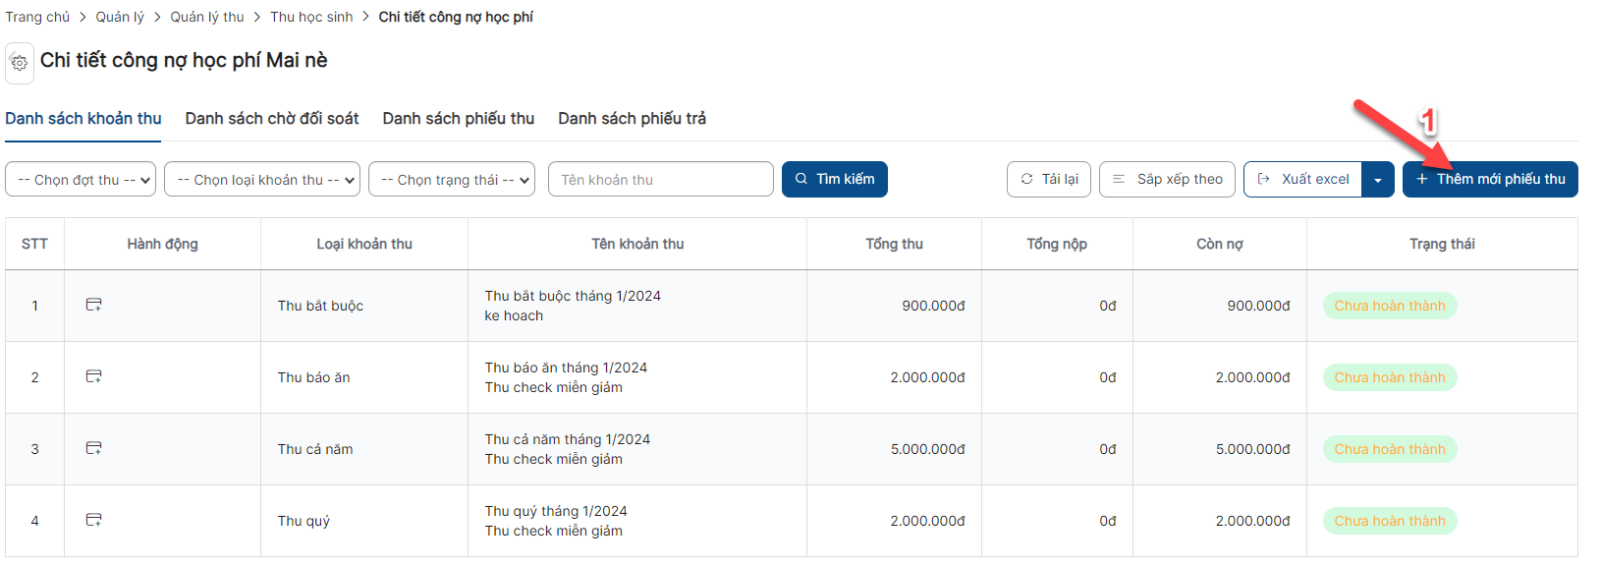Click Xuất excel export button
The image size is (1600, 567).
(1303, 179)
